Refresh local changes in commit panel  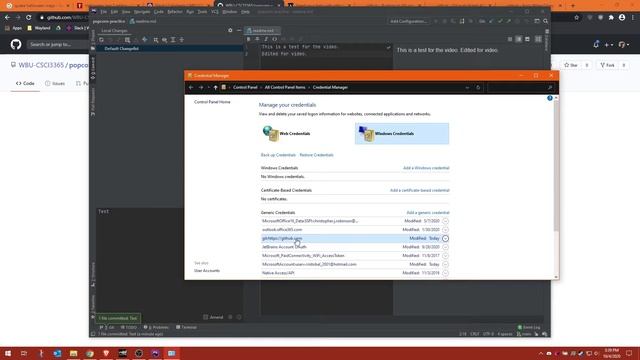[x=101, y=40]
